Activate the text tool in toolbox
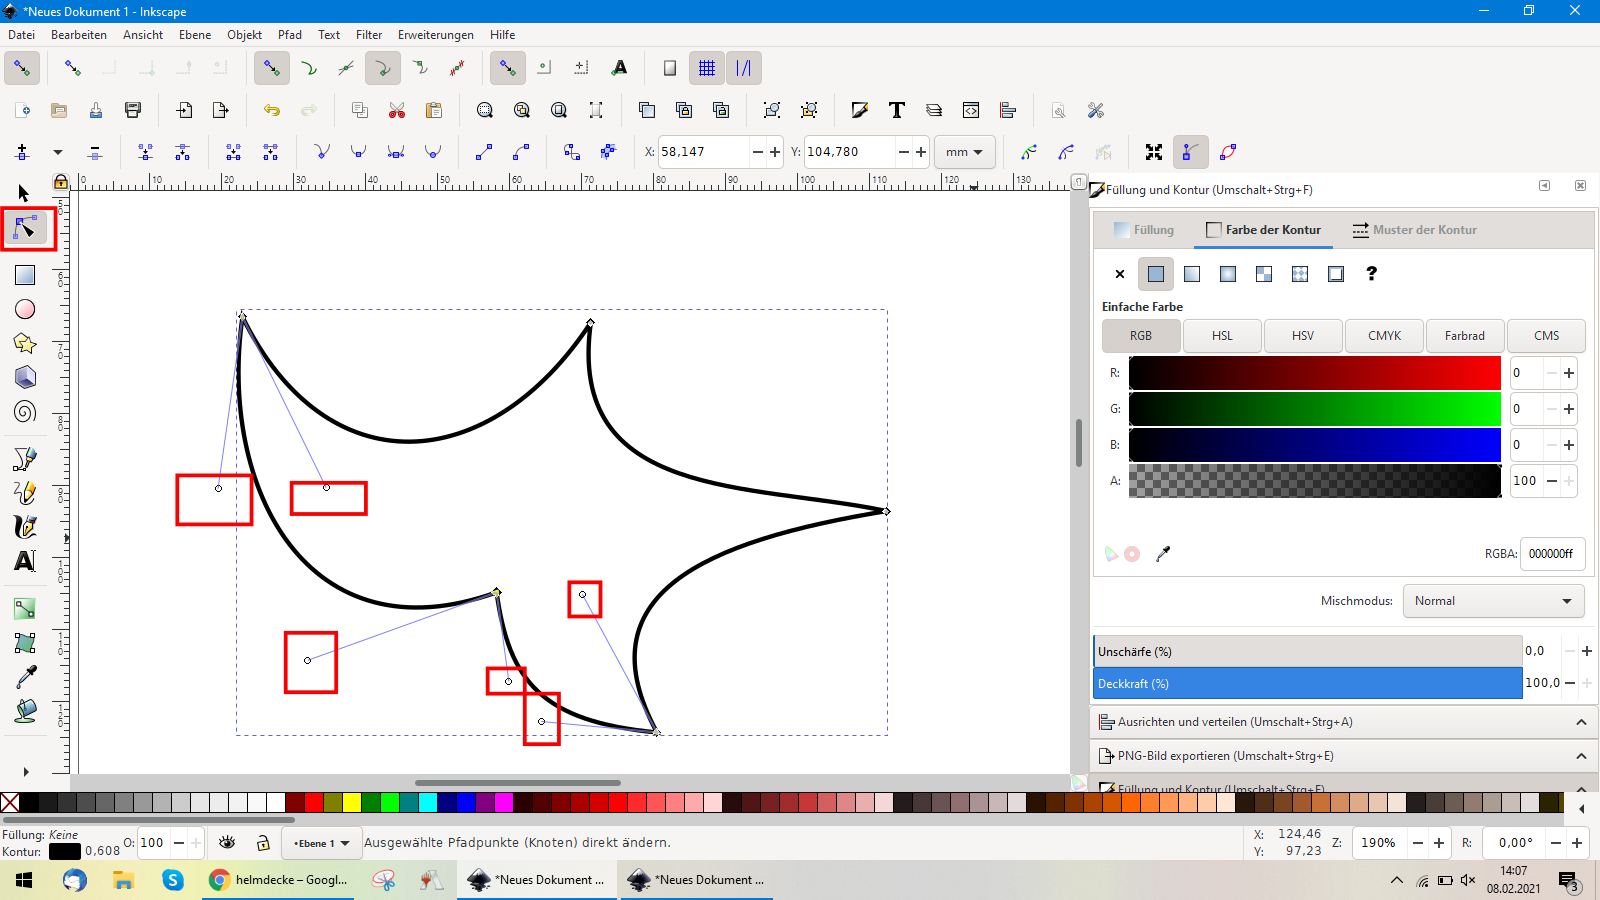The image size is (1600, 900). [x=25, y=561]
